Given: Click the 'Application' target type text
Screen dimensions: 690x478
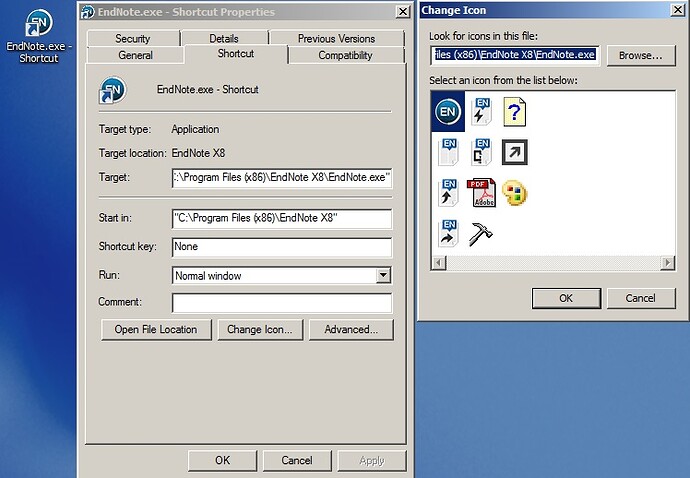Looking at the screenshot, I should pos(195,129).
